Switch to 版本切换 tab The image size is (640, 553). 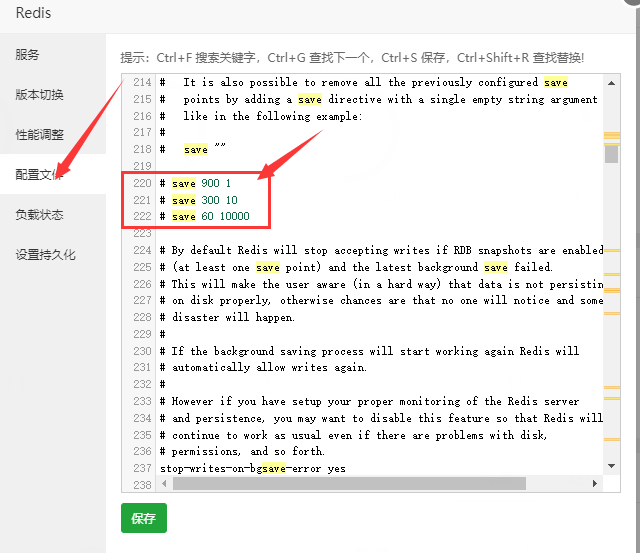(39, 94)
